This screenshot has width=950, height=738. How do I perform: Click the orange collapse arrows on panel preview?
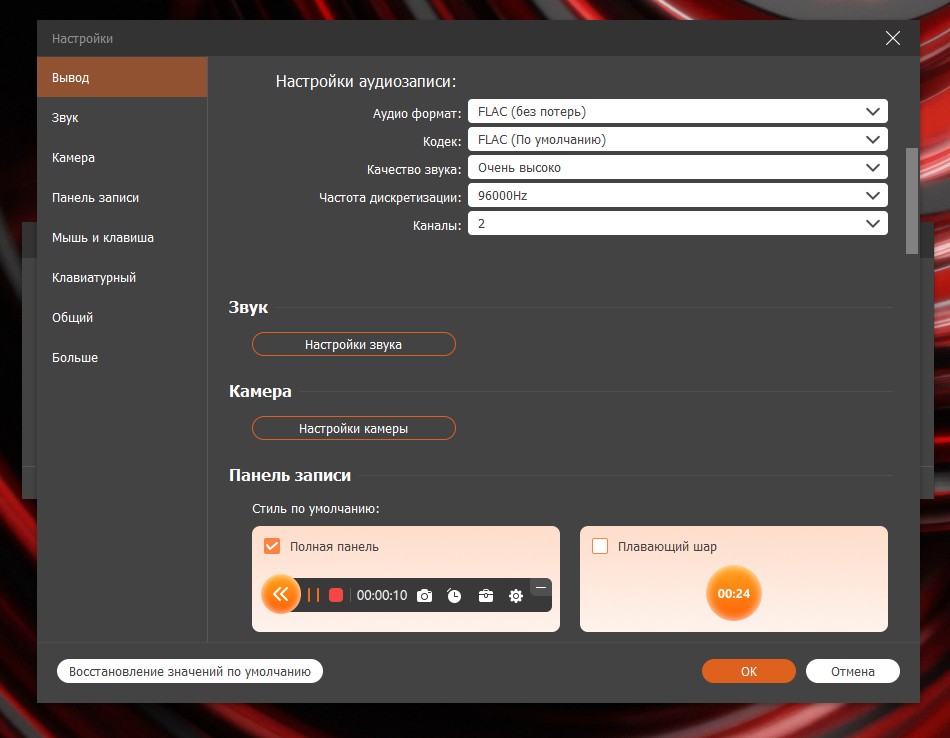pos(281,595)
